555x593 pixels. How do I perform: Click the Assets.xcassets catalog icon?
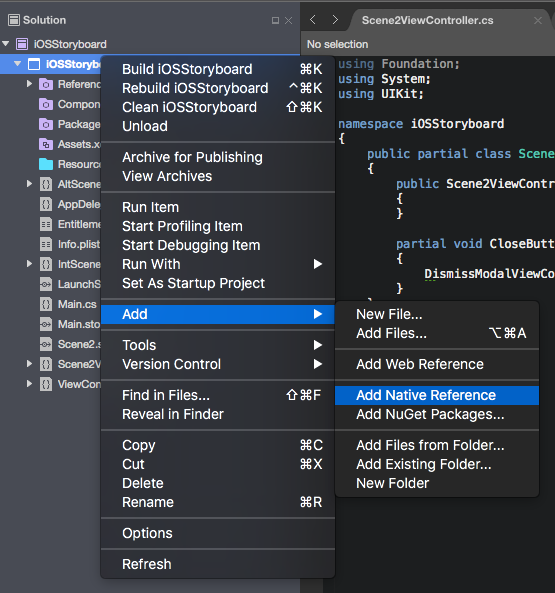[46, 144]
